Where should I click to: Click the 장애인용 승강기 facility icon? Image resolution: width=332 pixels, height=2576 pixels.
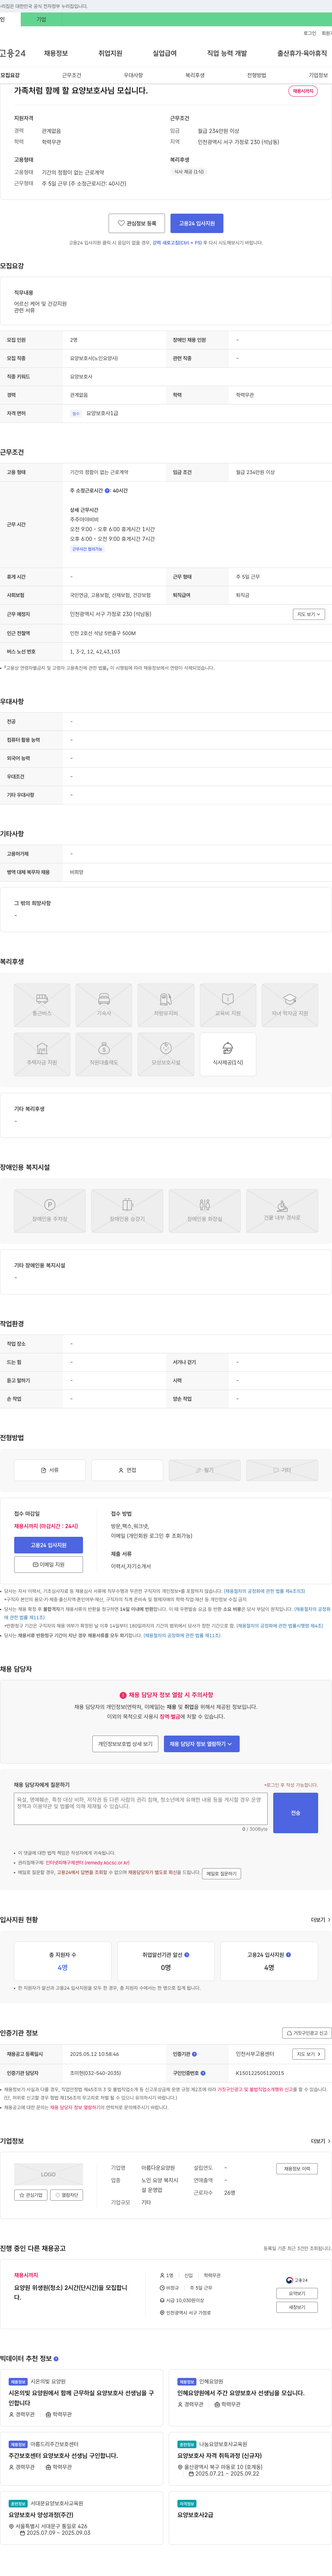click(127, 1210)
